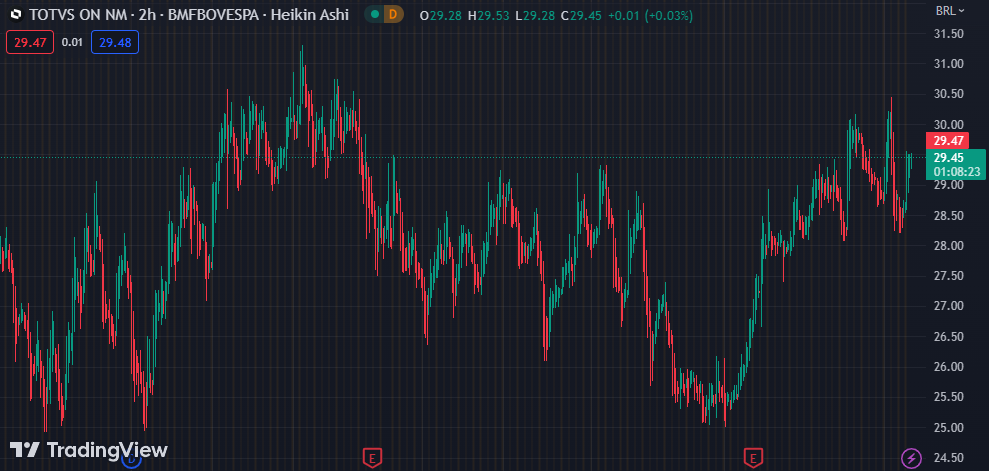Click the blue 29.48 buy price button
The image size is (989, 471).
pos(115,42)
